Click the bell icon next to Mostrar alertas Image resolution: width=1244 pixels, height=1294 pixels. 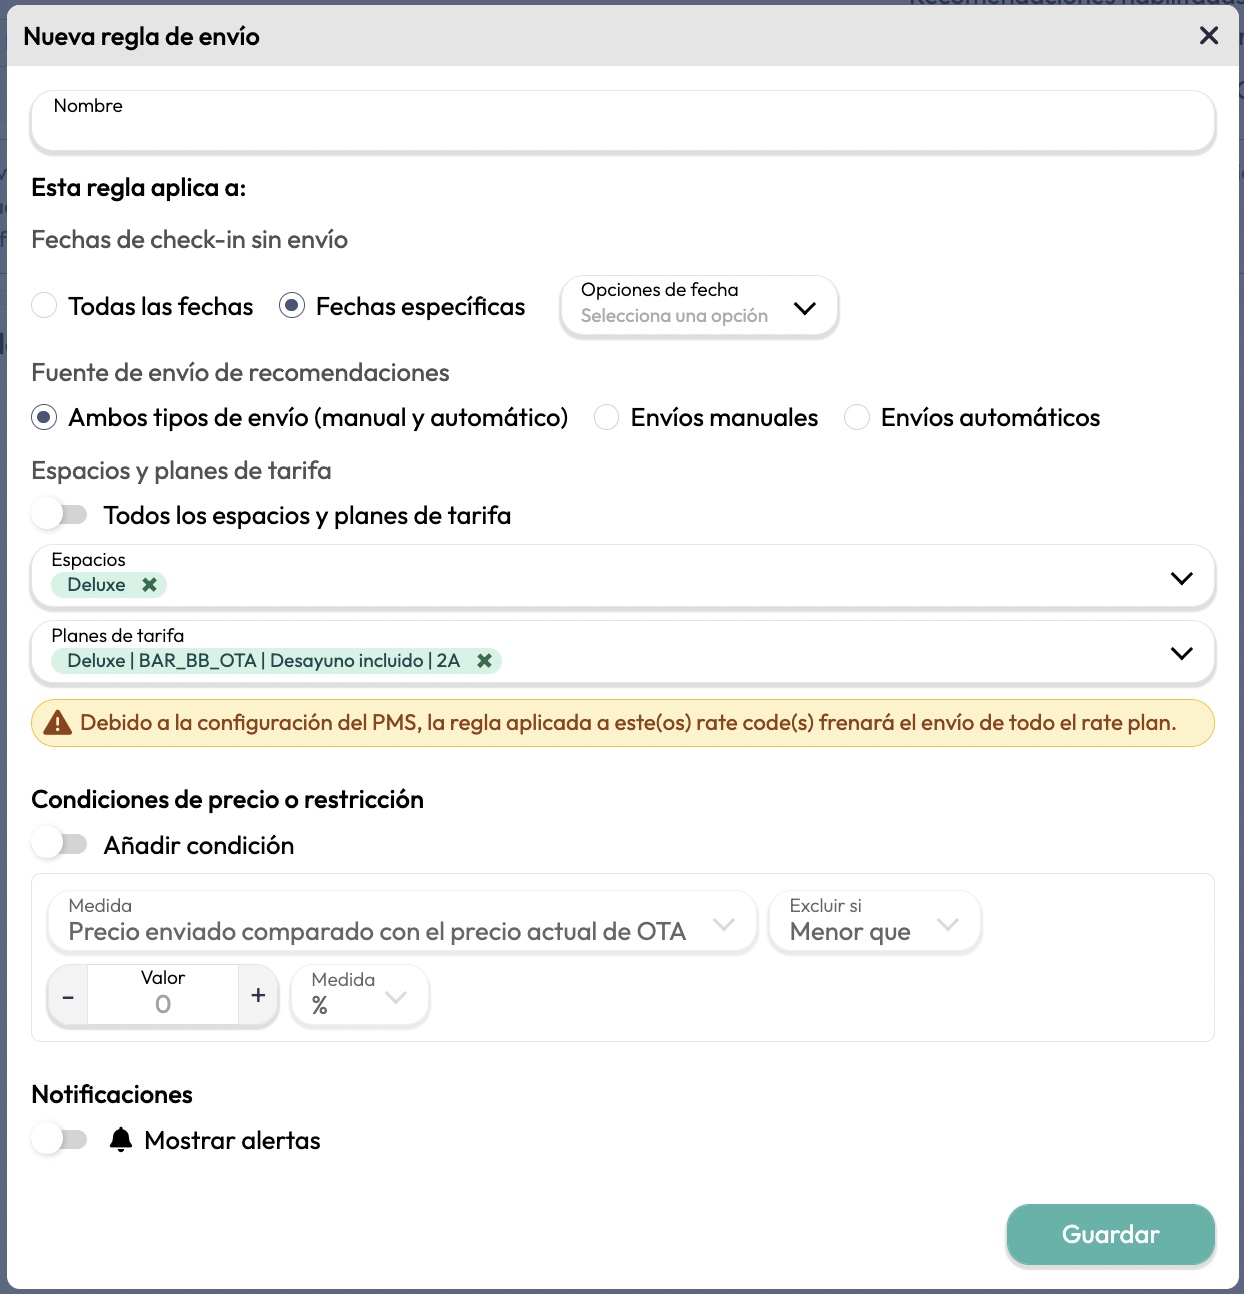click(121, 1140)
